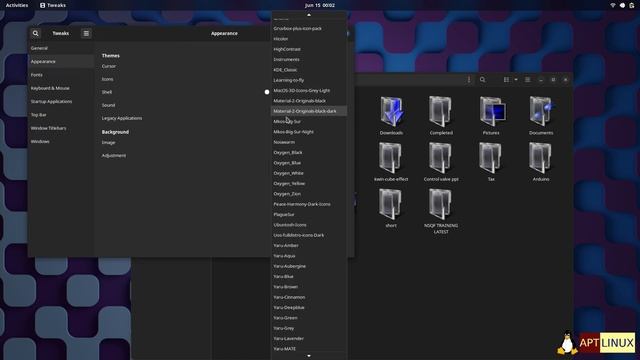The height and width of the screenshot is (360, 640).
Task: Open file manager vertical dots menu
Action: 469,80
